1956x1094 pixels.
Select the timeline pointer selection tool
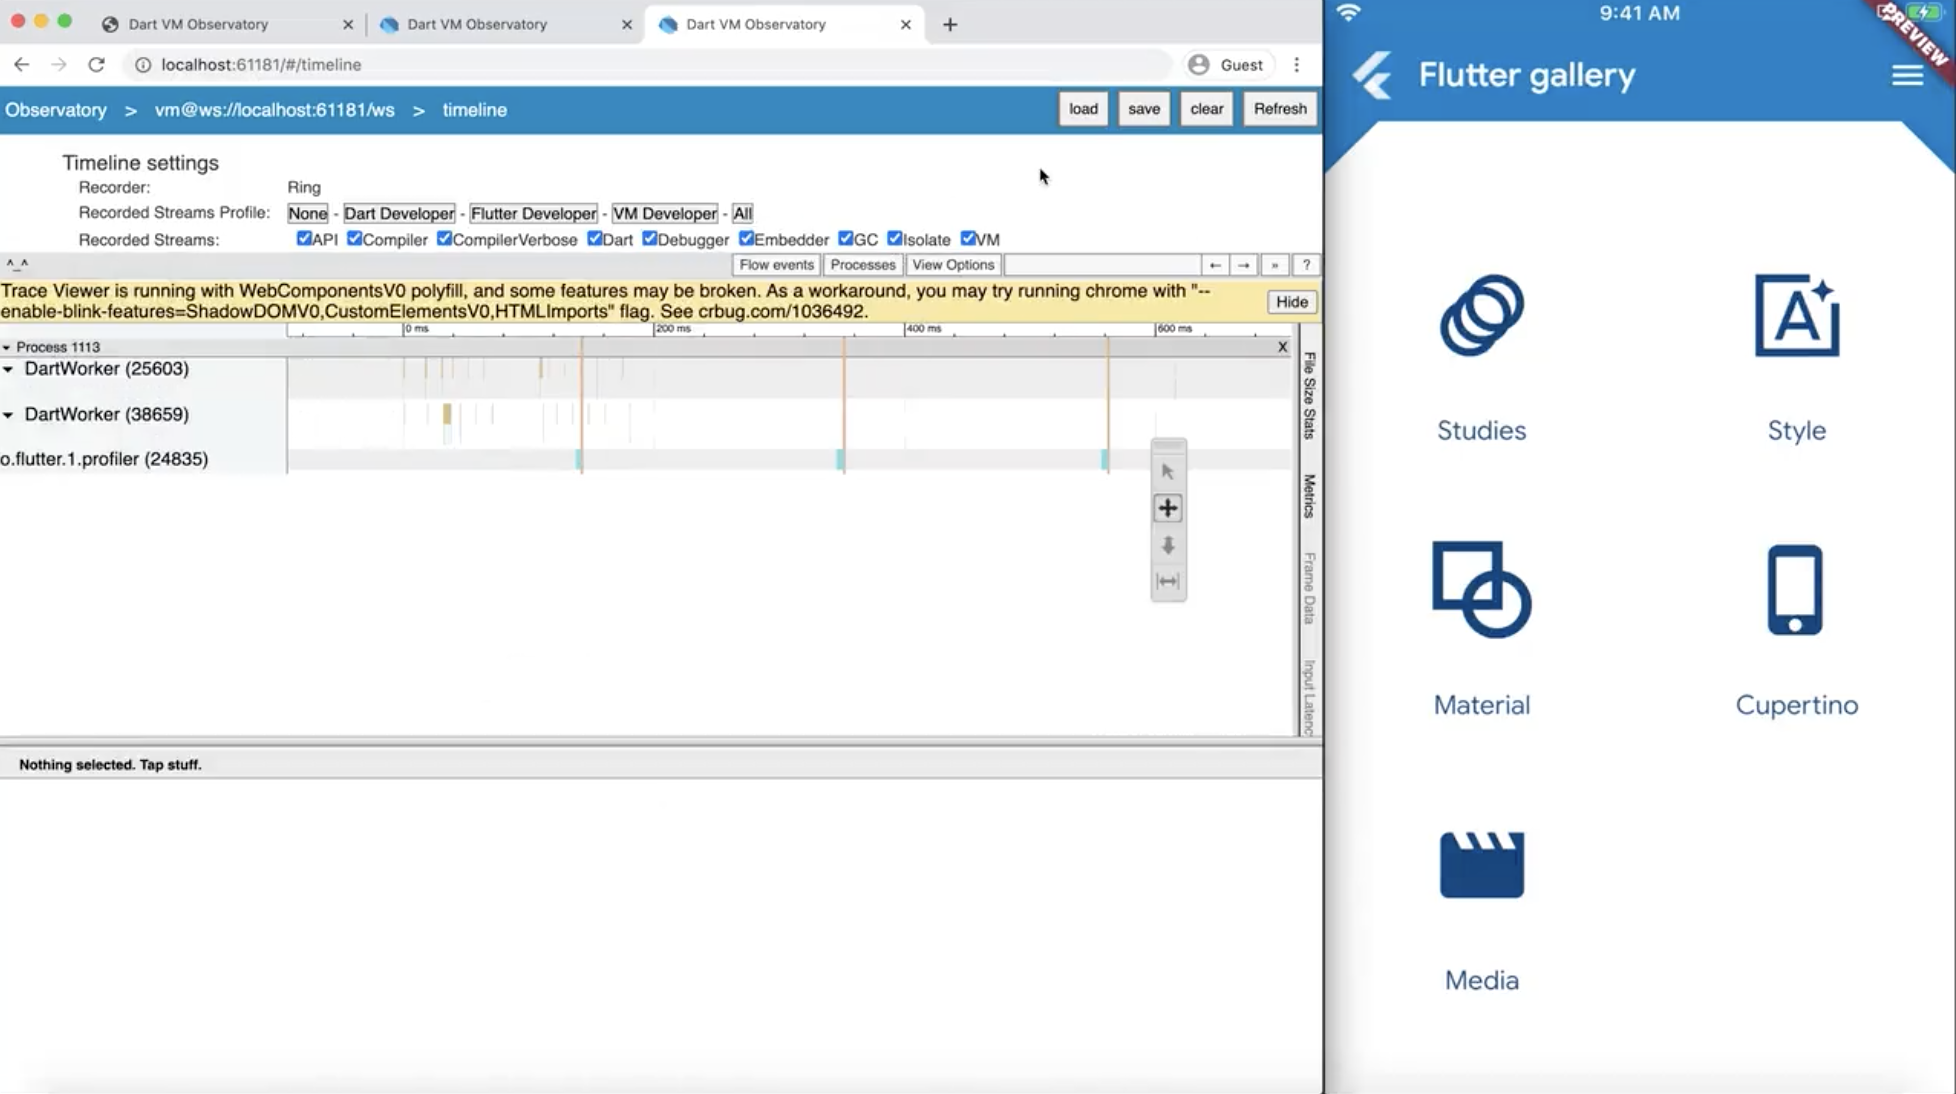tap(1167, 471)
